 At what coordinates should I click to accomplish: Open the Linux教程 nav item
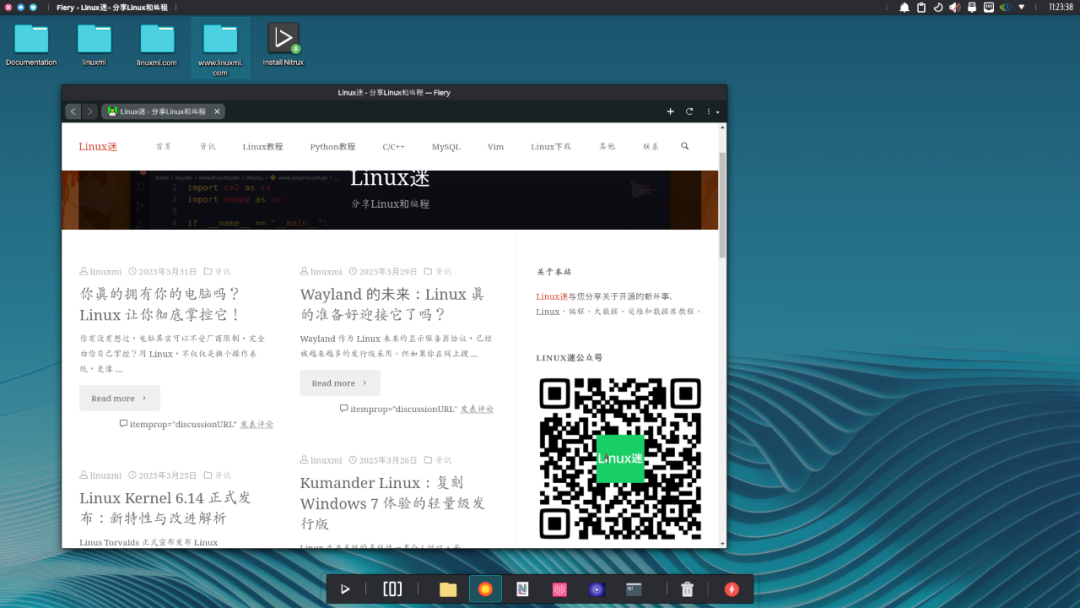pyautogui.click(x=262, y=147)
